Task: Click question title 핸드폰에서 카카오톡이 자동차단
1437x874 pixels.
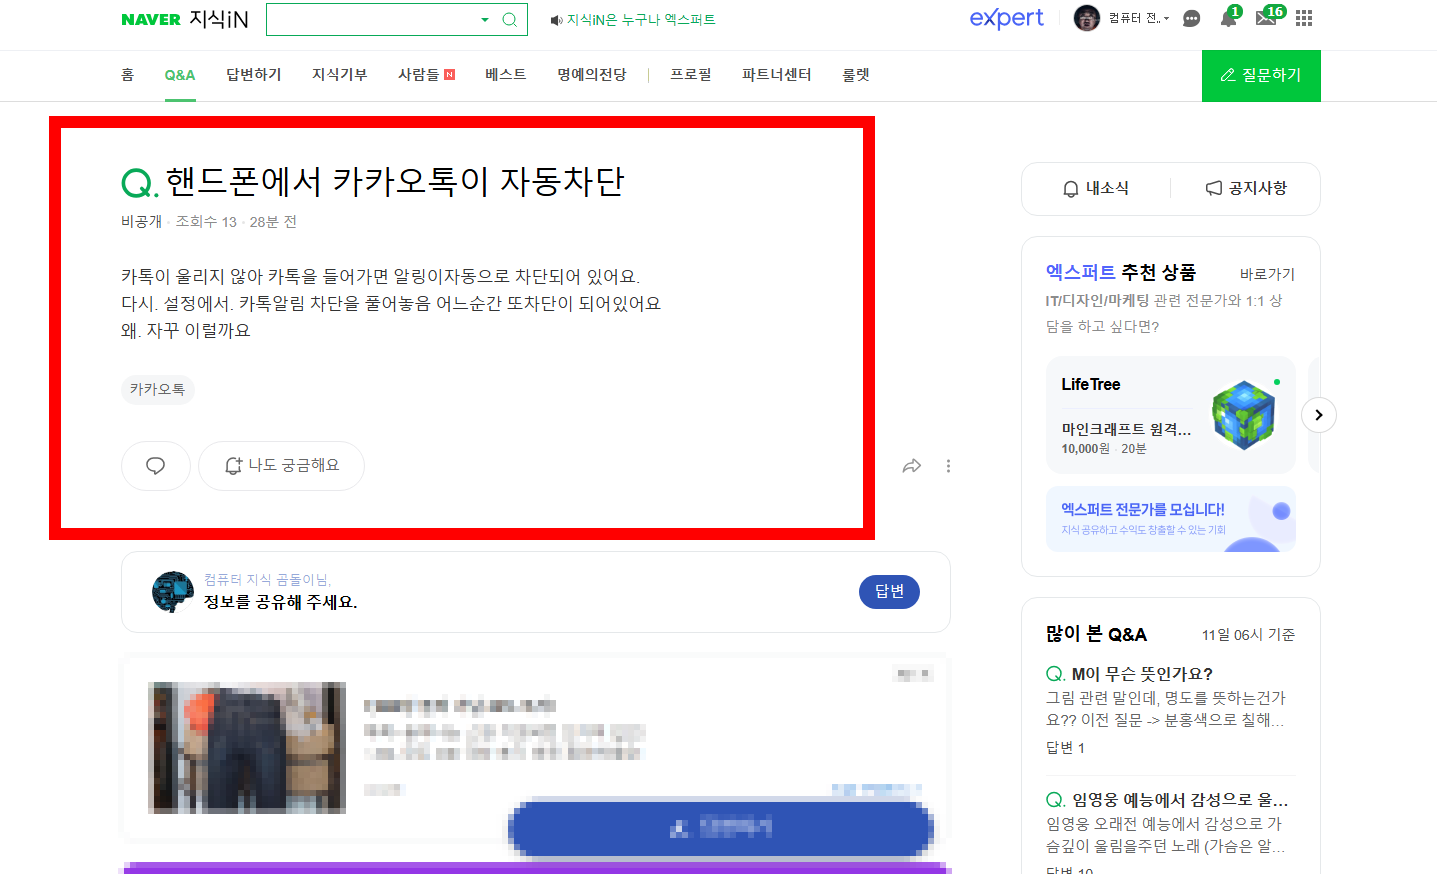Action: pyautogui.click(x=394, y=181)
